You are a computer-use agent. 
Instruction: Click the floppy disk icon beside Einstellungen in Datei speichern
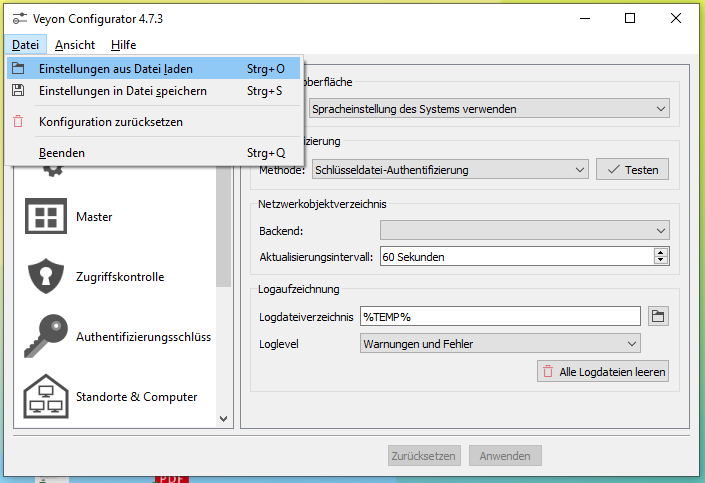coord(18,90)
